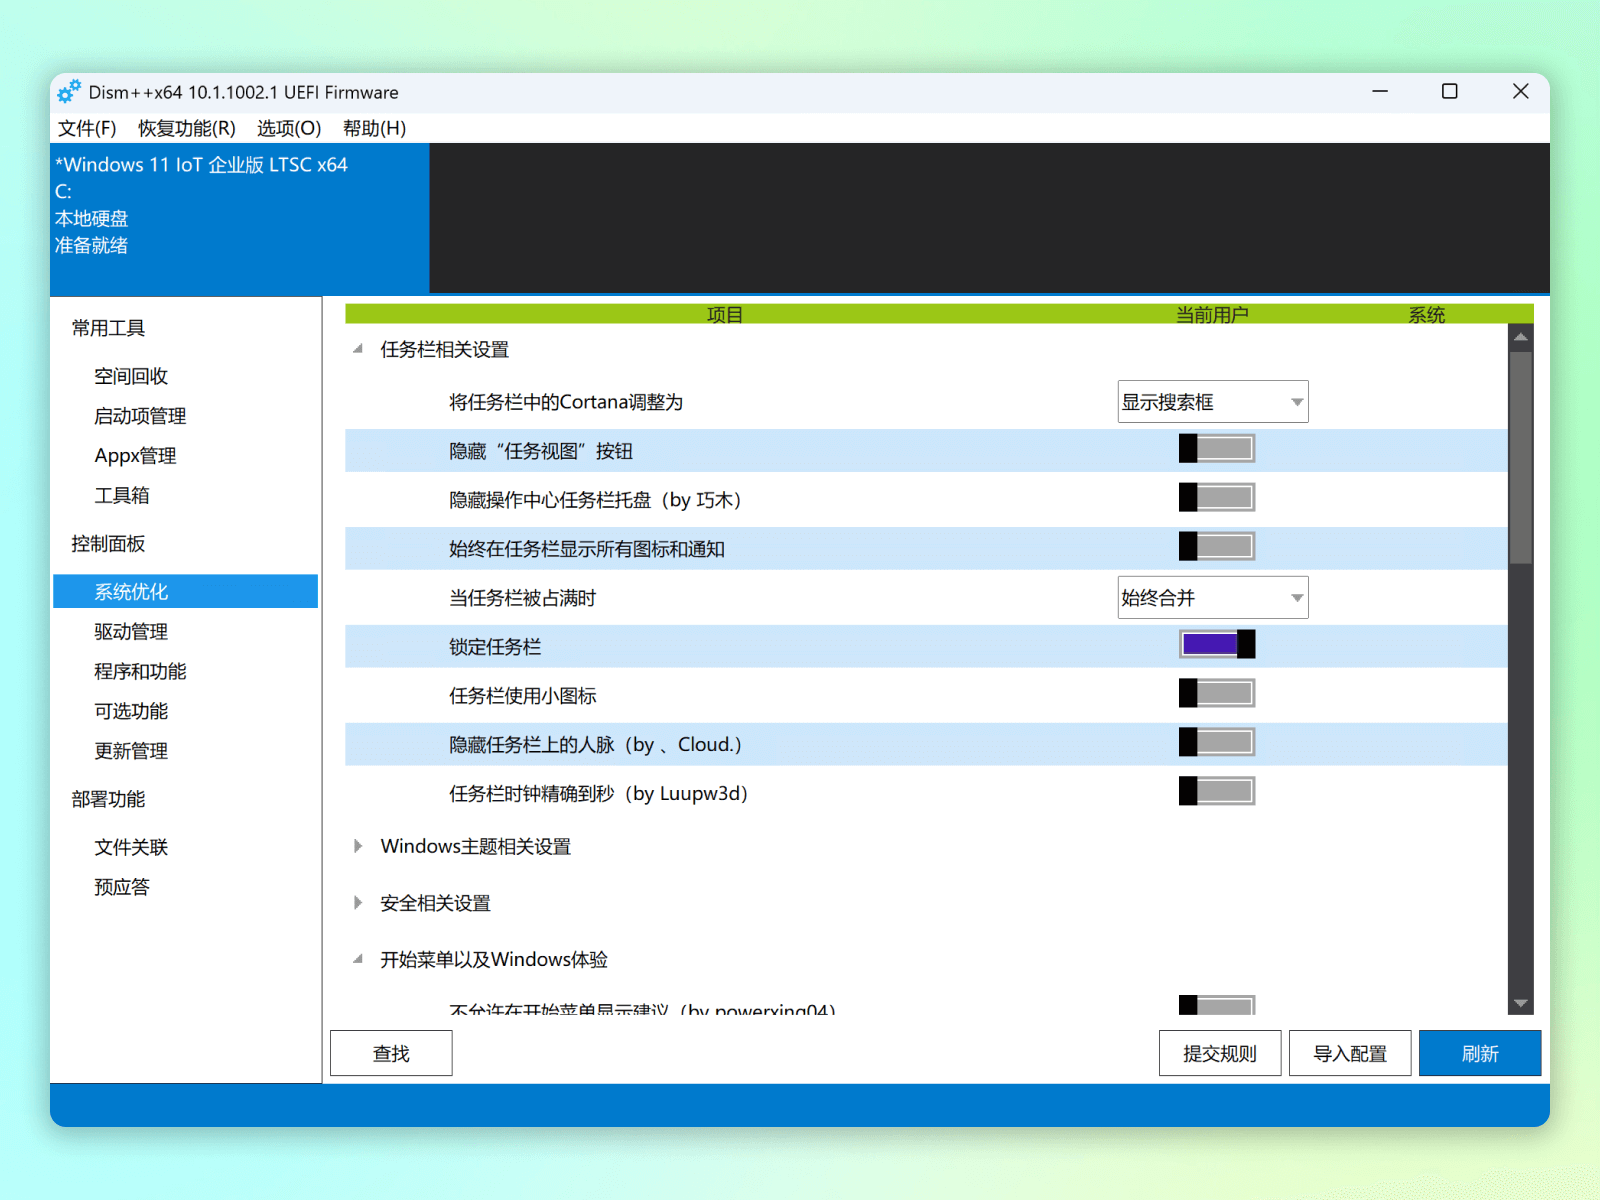Image resolution: width=1600 pixels, height=1200 pixels.
Task: Open the 恢复功能(R) menu
Action: coord(187,128)
